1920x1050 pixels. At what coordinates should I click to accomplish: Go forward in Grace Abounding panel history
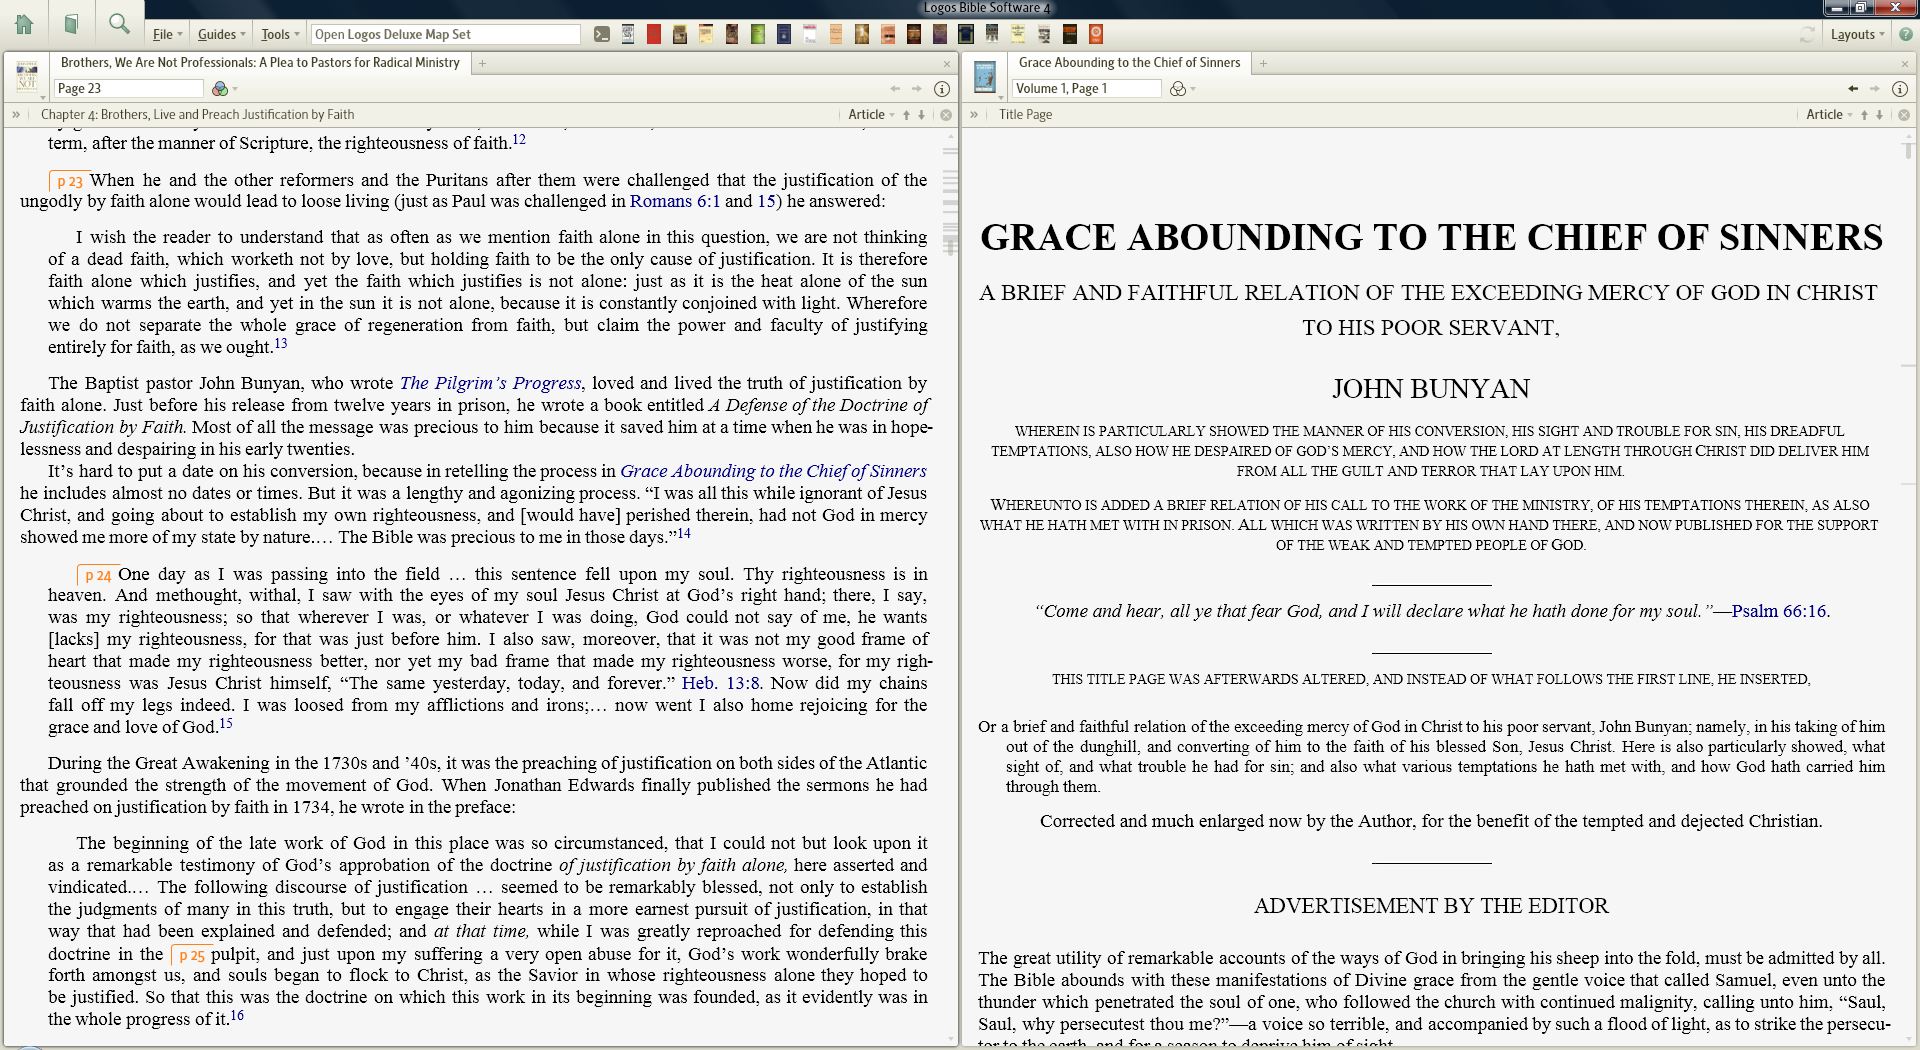(1875, 88)
